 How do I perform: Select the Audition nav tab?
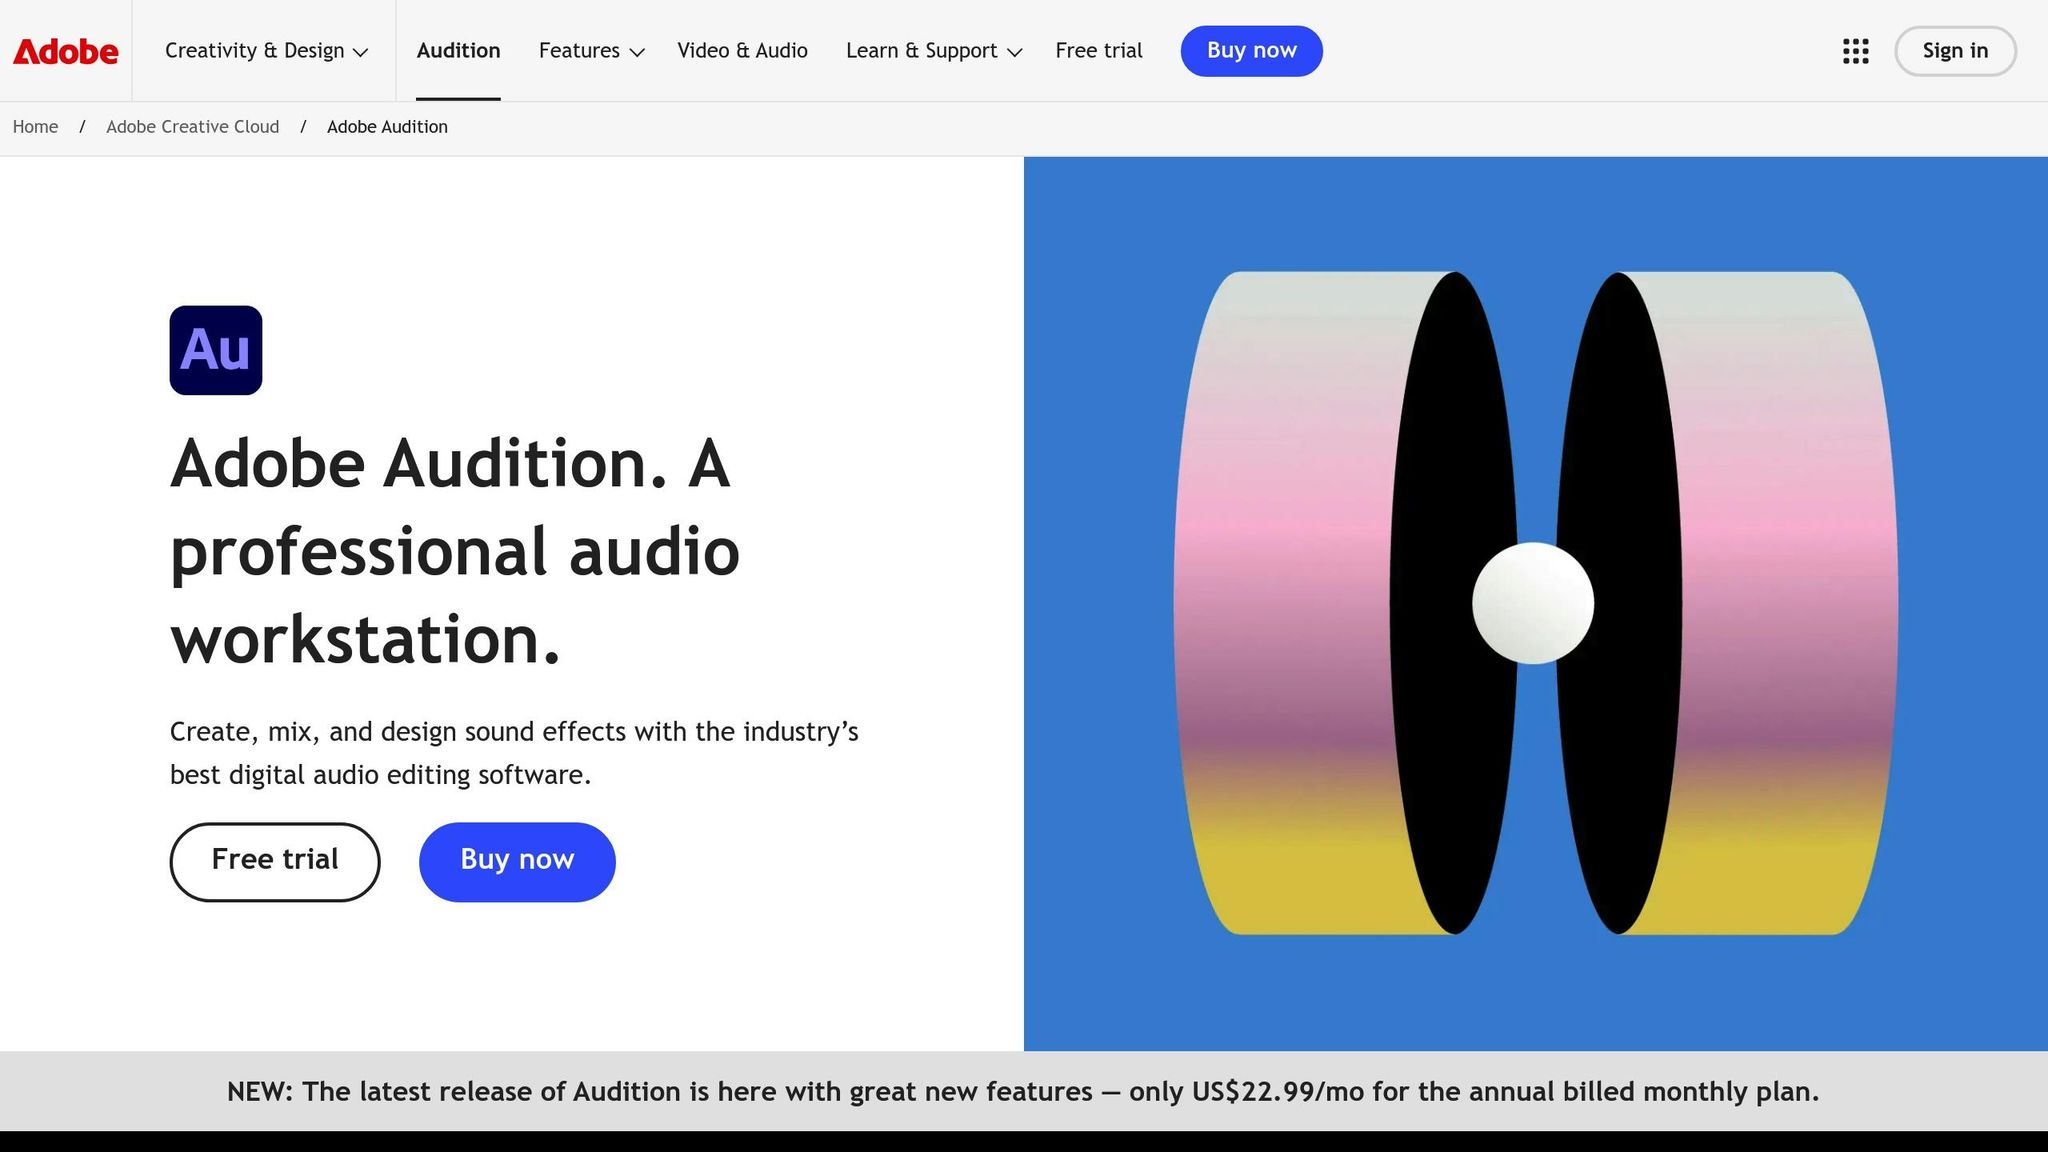pos(458,51)
